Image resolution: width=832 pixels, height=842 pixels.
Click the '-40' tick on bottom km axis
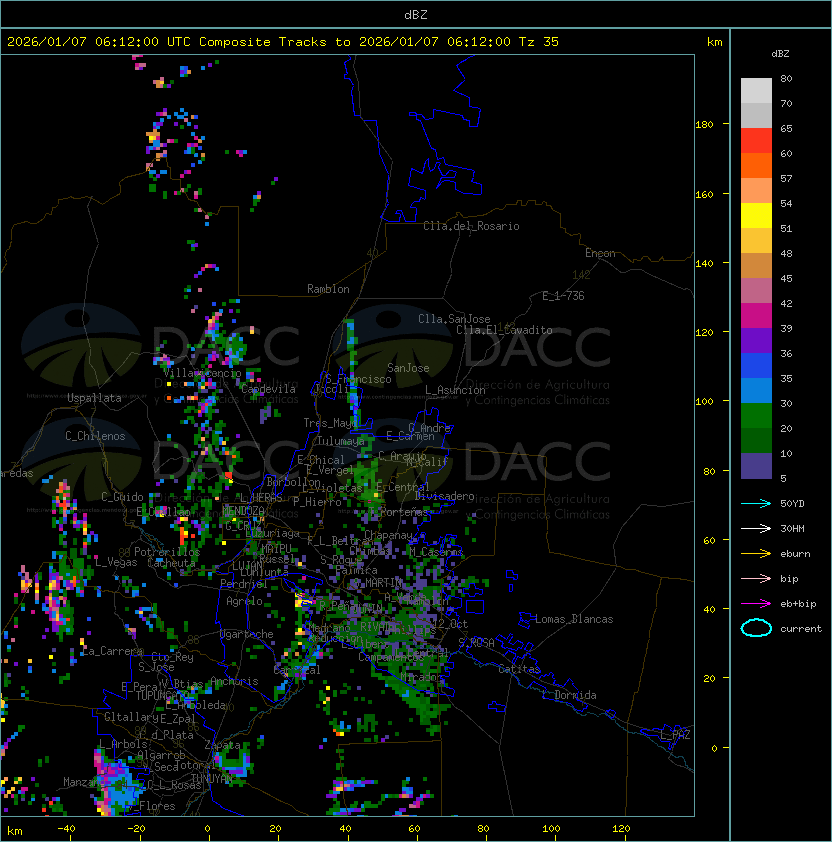pos(66,829)
